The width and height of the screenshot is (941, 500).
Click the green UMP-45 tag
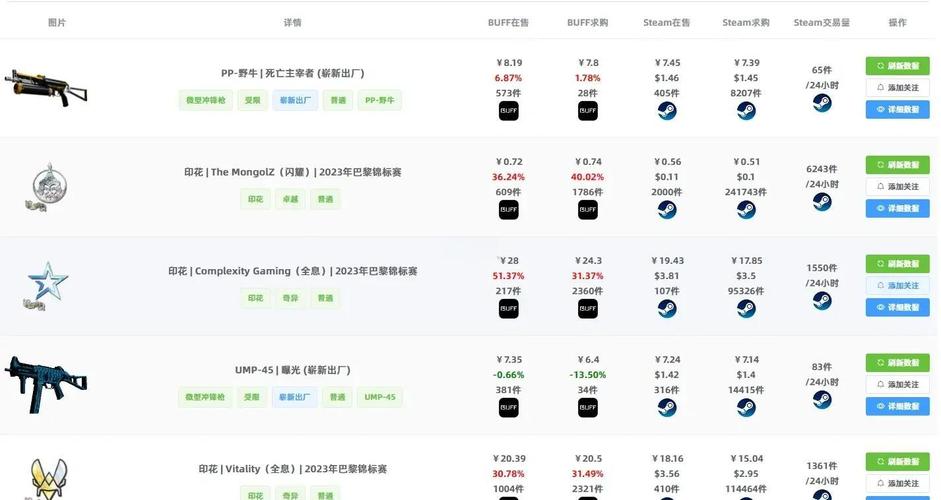pyautogui.click(x=380, y=397)
